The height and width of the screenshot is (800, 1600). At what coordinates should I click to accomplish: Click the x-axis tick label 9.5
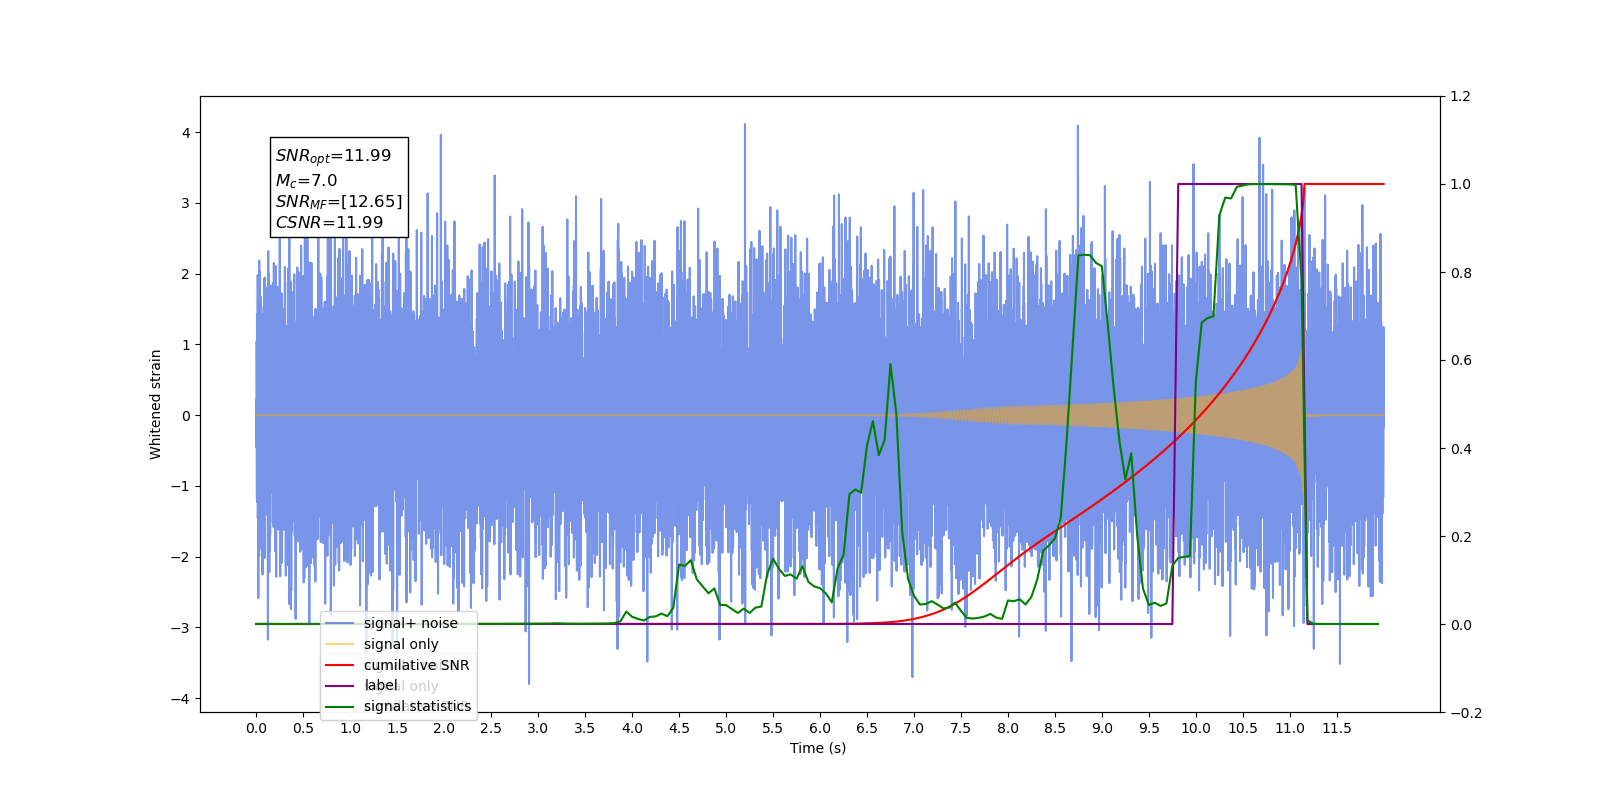coord(1149,728)
